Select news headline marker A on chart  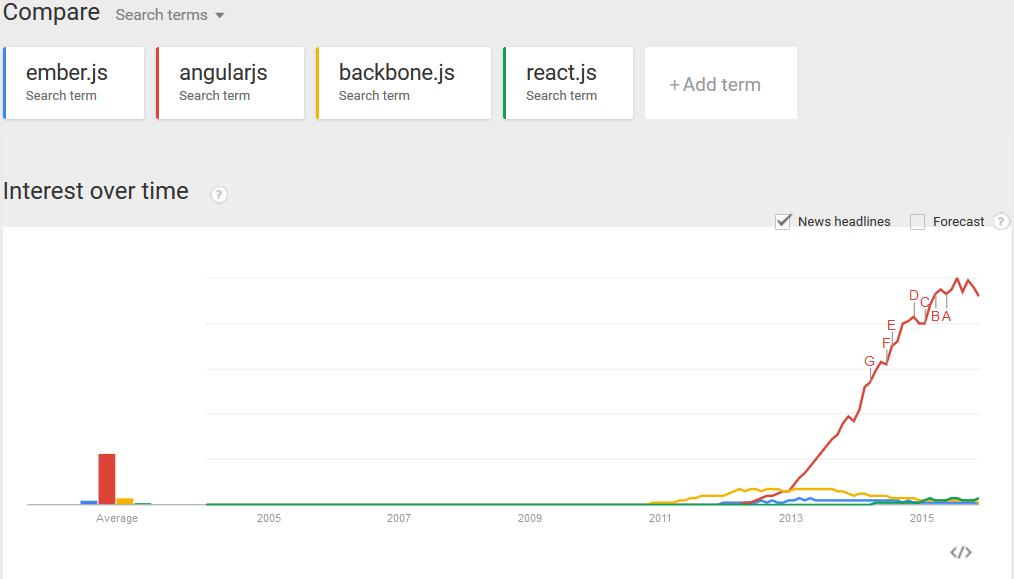946,316
